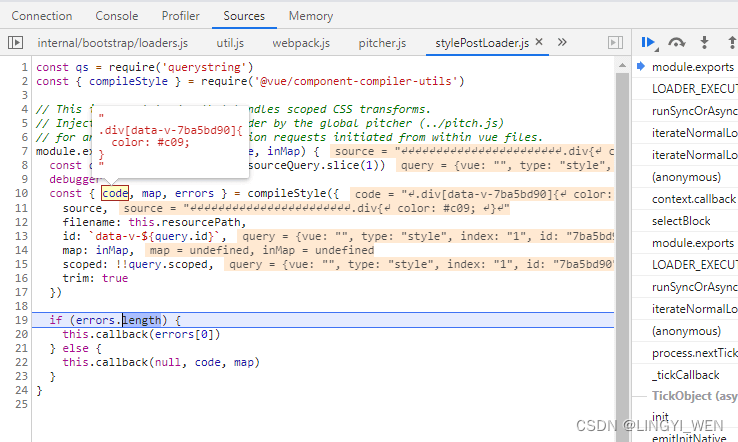This screenshot has height=442, width=738.
Task: Open the Console tab
Action: [x=117, y=16]
